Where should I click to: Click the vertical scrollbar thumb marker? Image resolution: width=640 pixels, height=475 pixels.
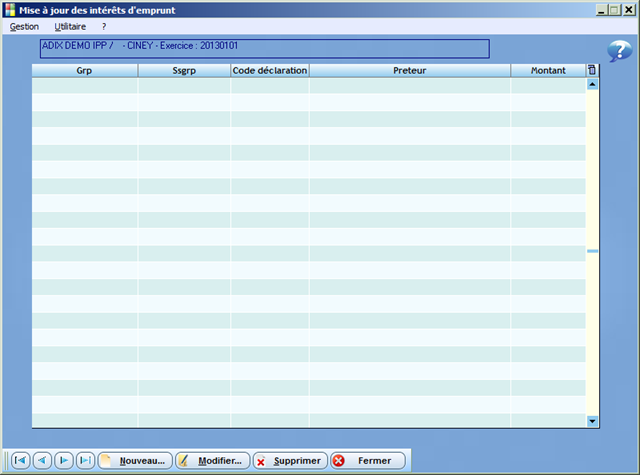pyautogui.click(x=592, y=251)
